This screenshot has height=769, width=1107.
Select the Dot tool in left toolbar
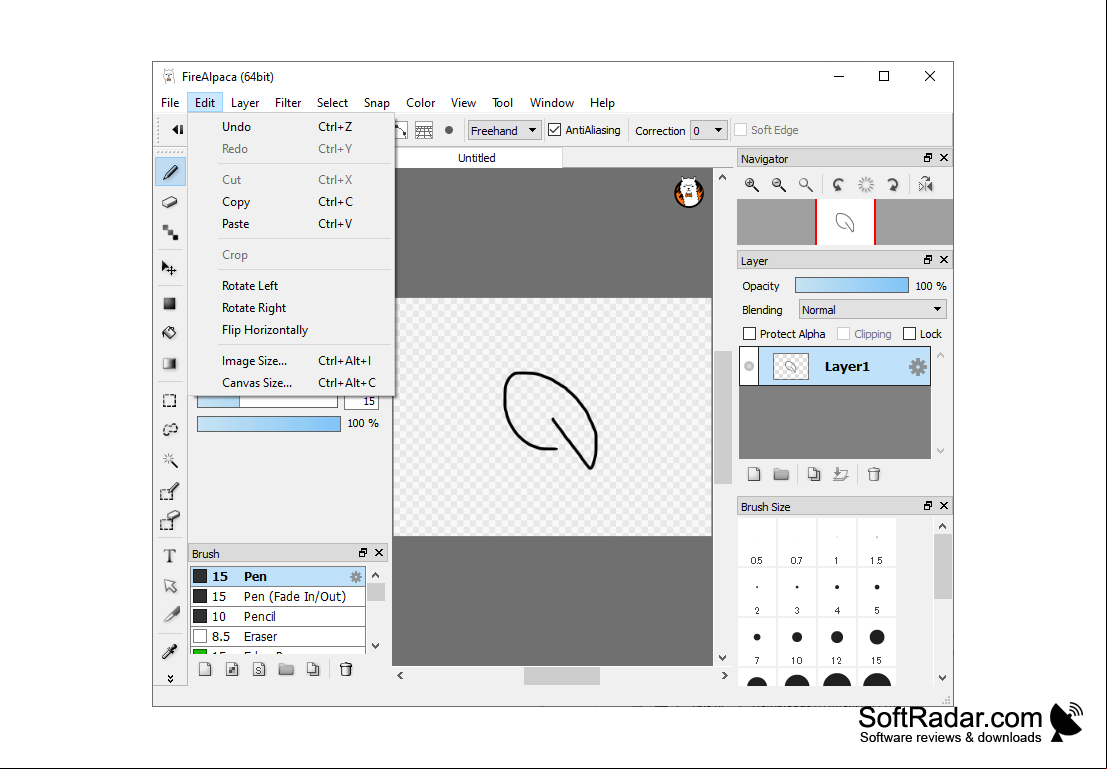point(170,232)
